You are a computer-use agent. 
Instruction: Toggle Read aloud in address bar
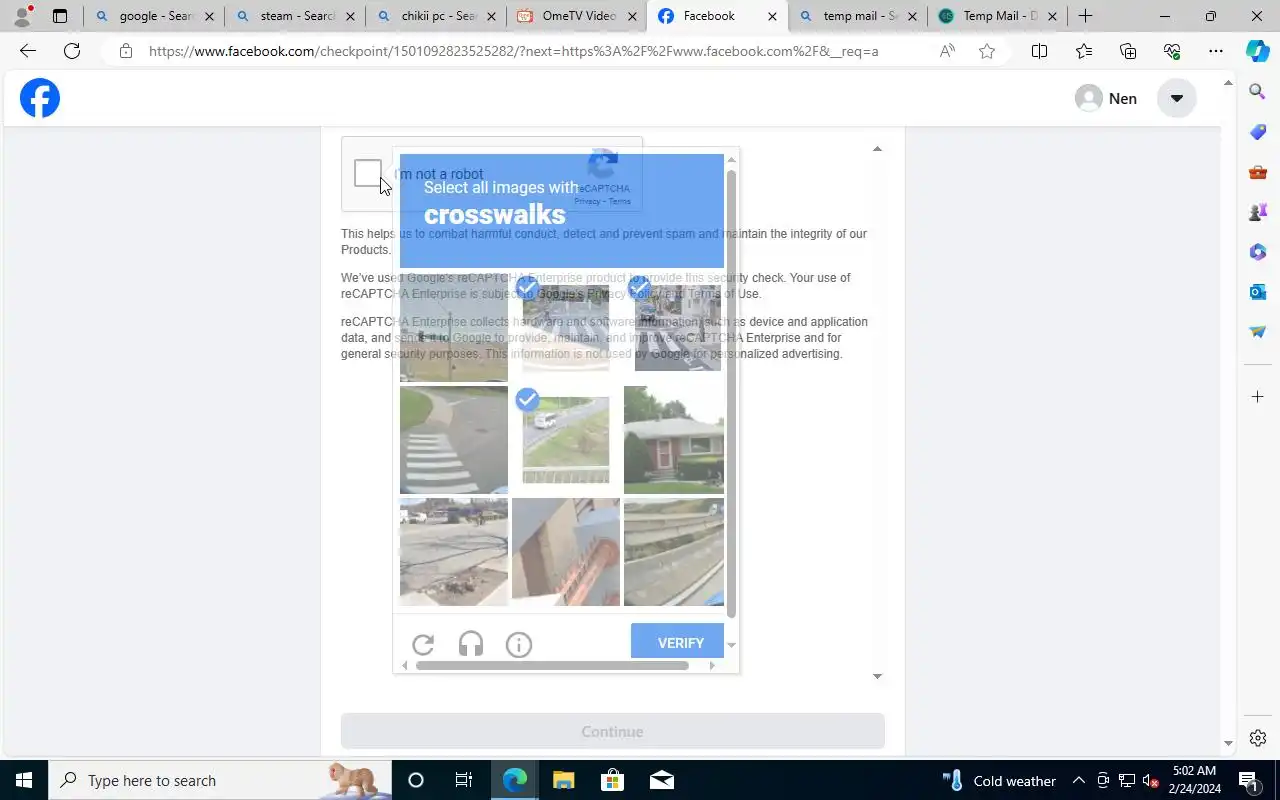point(947,51)
